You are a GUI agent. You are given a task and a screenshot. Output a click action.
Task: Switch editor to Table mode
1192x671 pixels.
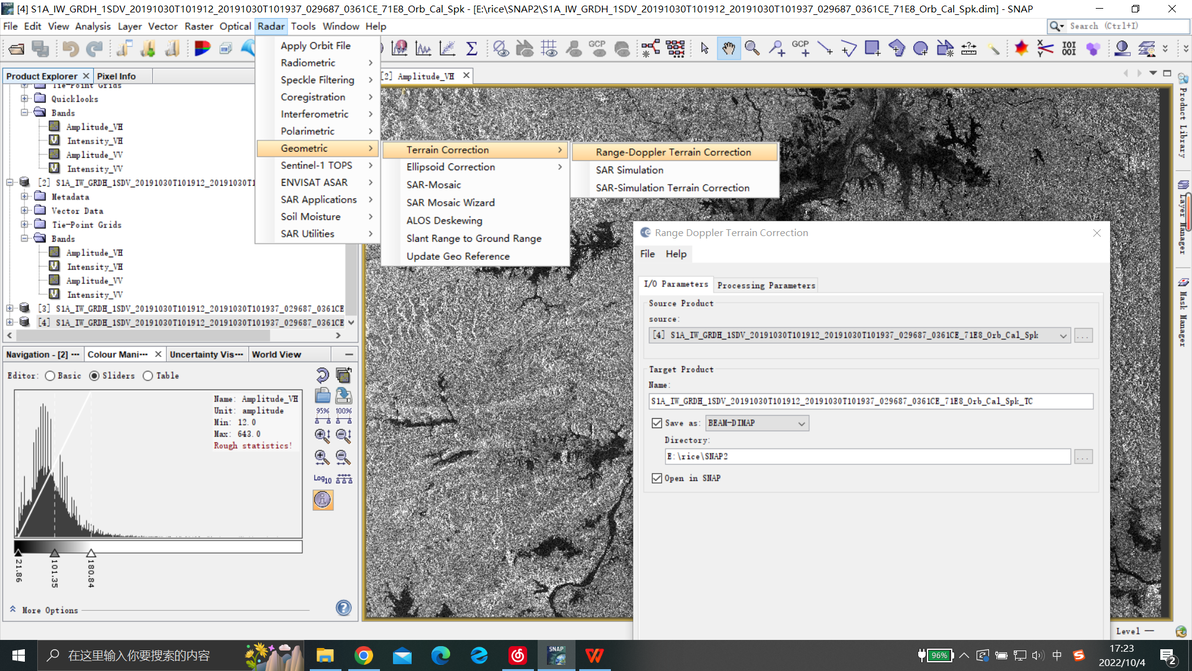pyautogui.click(x=148, y=376)
